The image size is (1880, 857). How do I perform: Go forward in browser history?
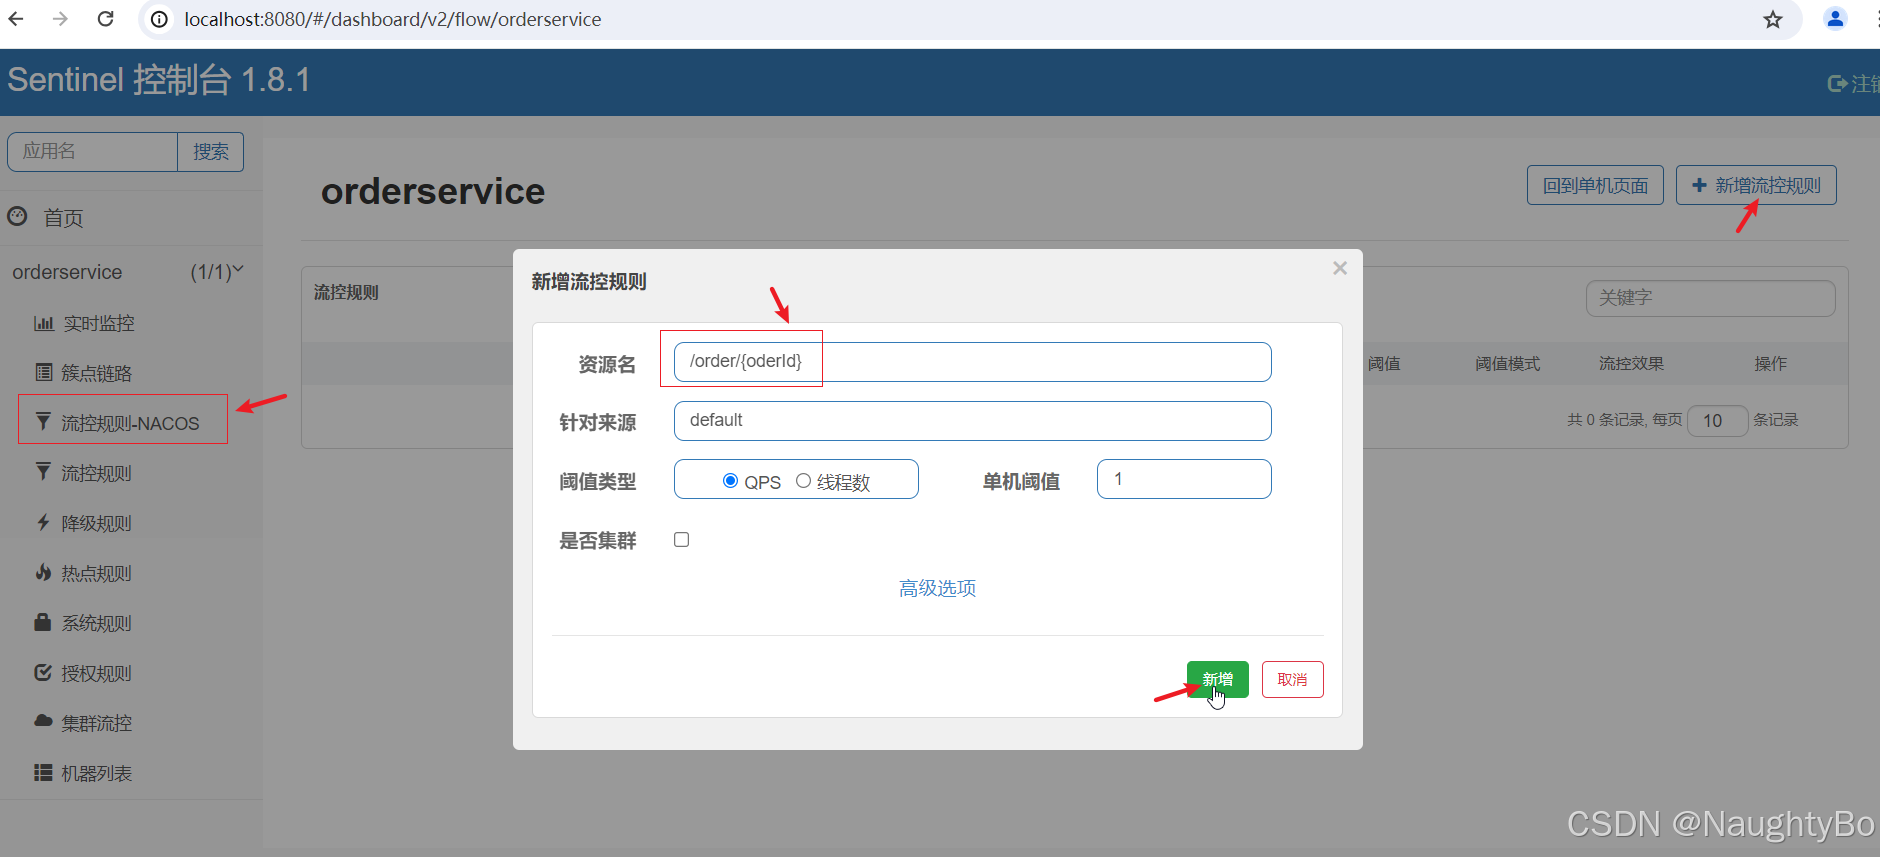[x=60, y=19]
